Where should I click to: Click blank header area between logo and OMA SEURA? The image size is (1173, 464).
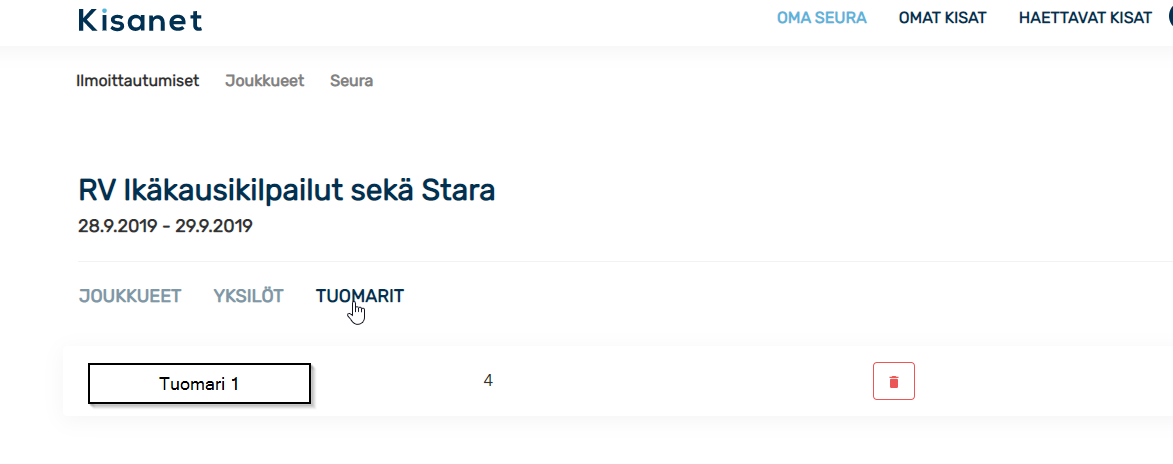tap(486, 20)
